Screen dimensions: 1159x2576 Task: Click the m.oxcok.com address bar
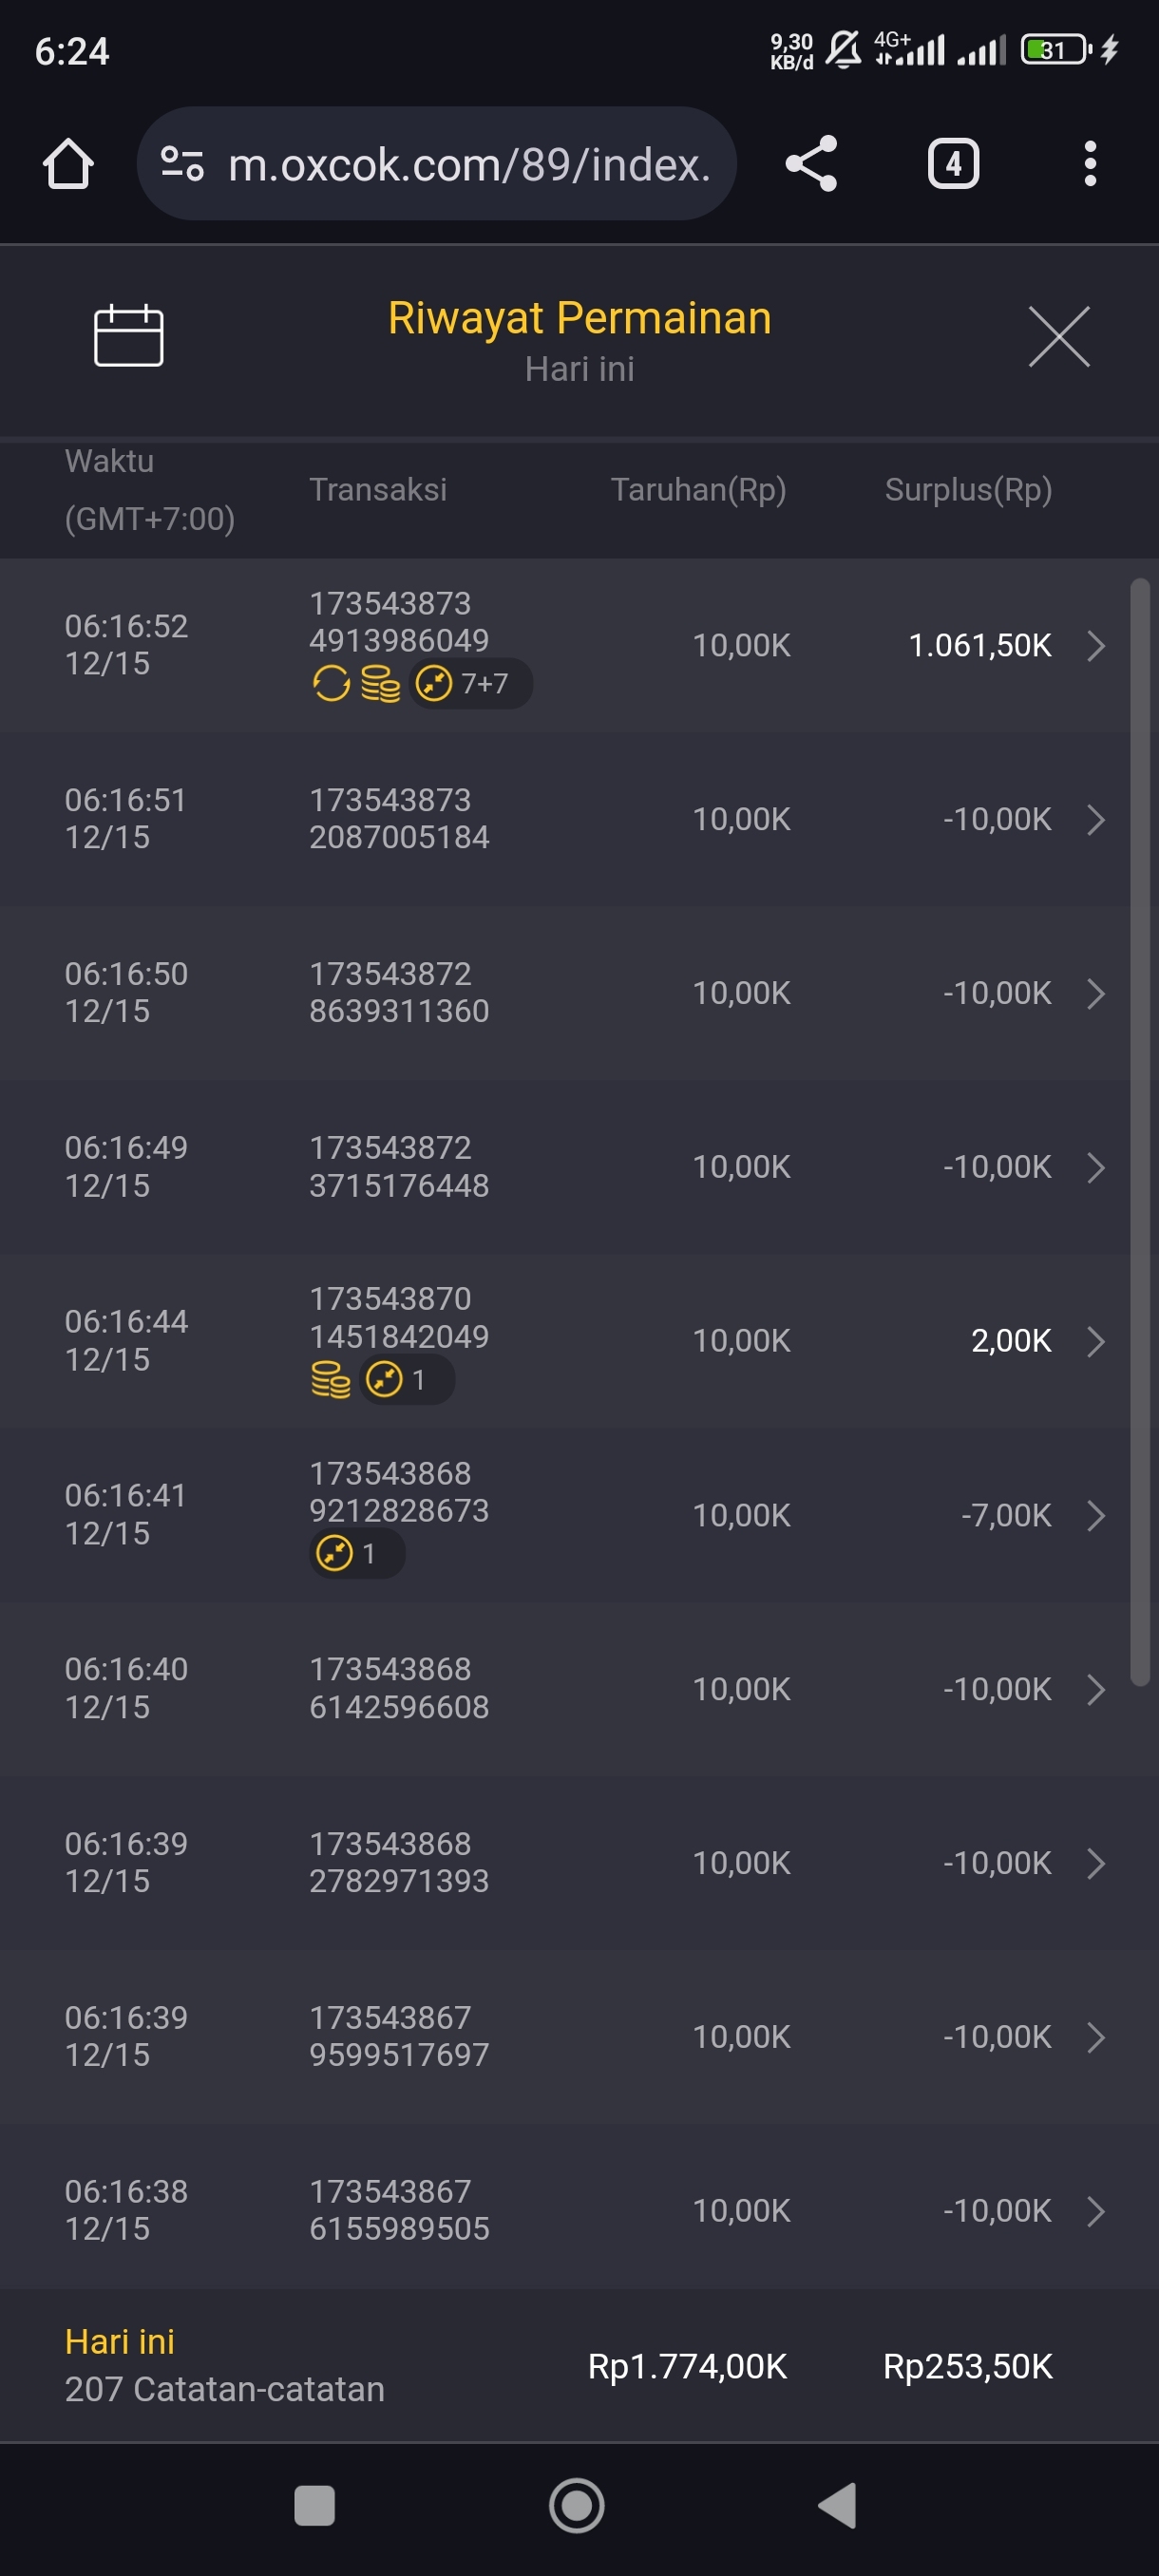coord(468,164)
